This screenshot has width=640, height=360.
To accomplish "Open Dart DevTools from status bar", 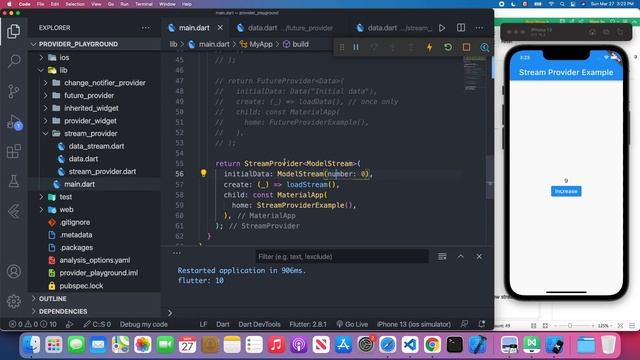I will 259,324.
